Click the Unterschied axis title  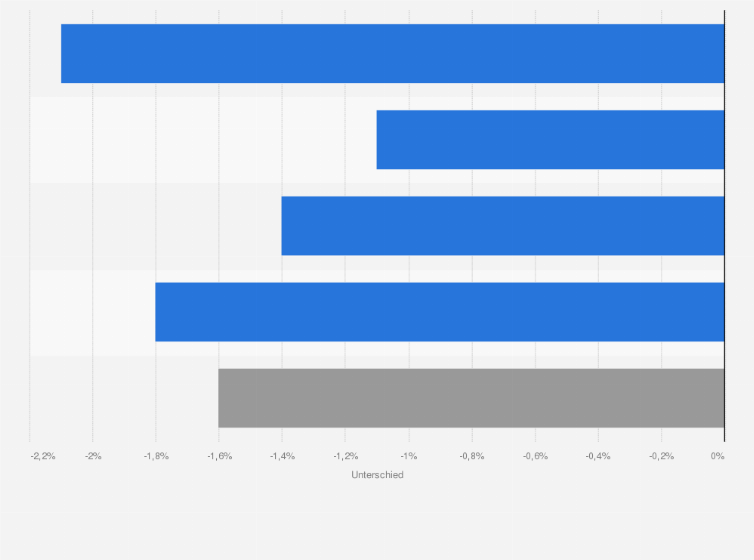coord(377,475)
